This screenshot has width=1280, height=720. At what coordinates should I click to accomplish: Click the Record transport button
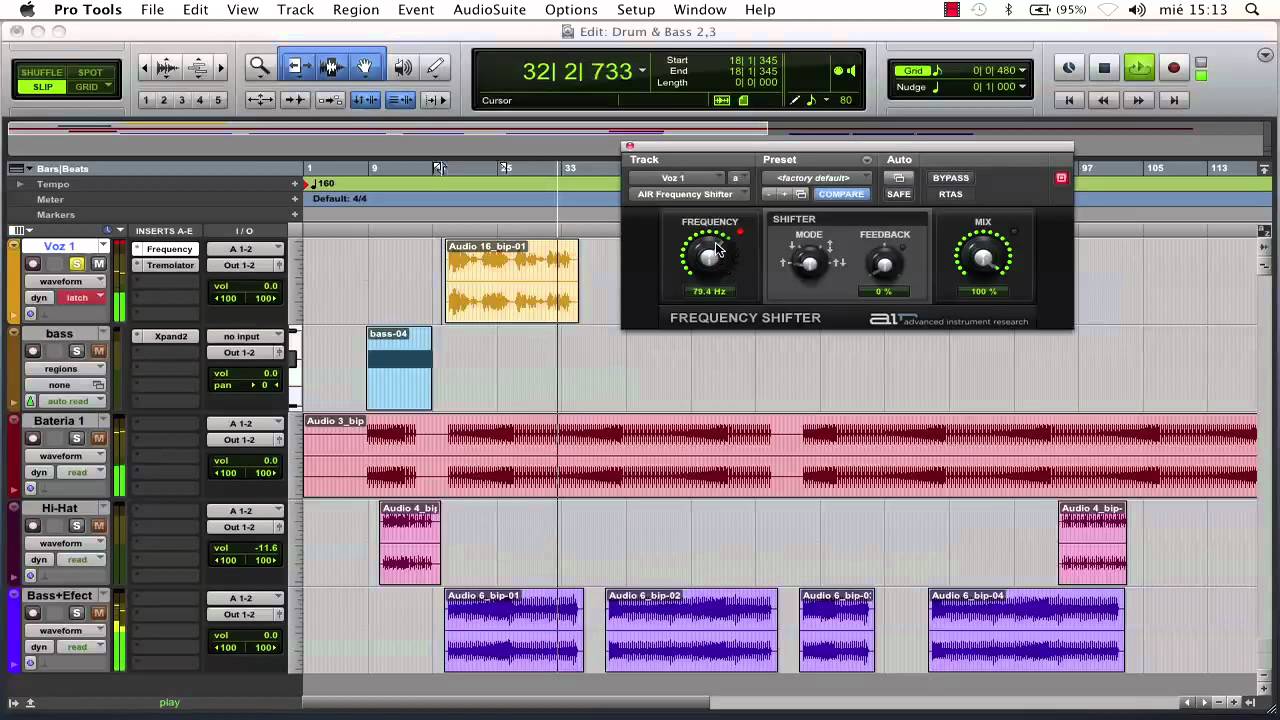tap(1174, 68)
